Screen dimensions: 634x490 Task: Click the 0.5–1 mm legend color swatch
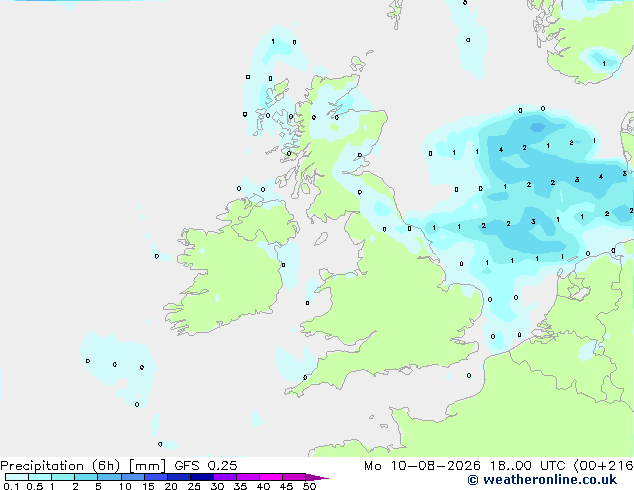tap(40, 477)
